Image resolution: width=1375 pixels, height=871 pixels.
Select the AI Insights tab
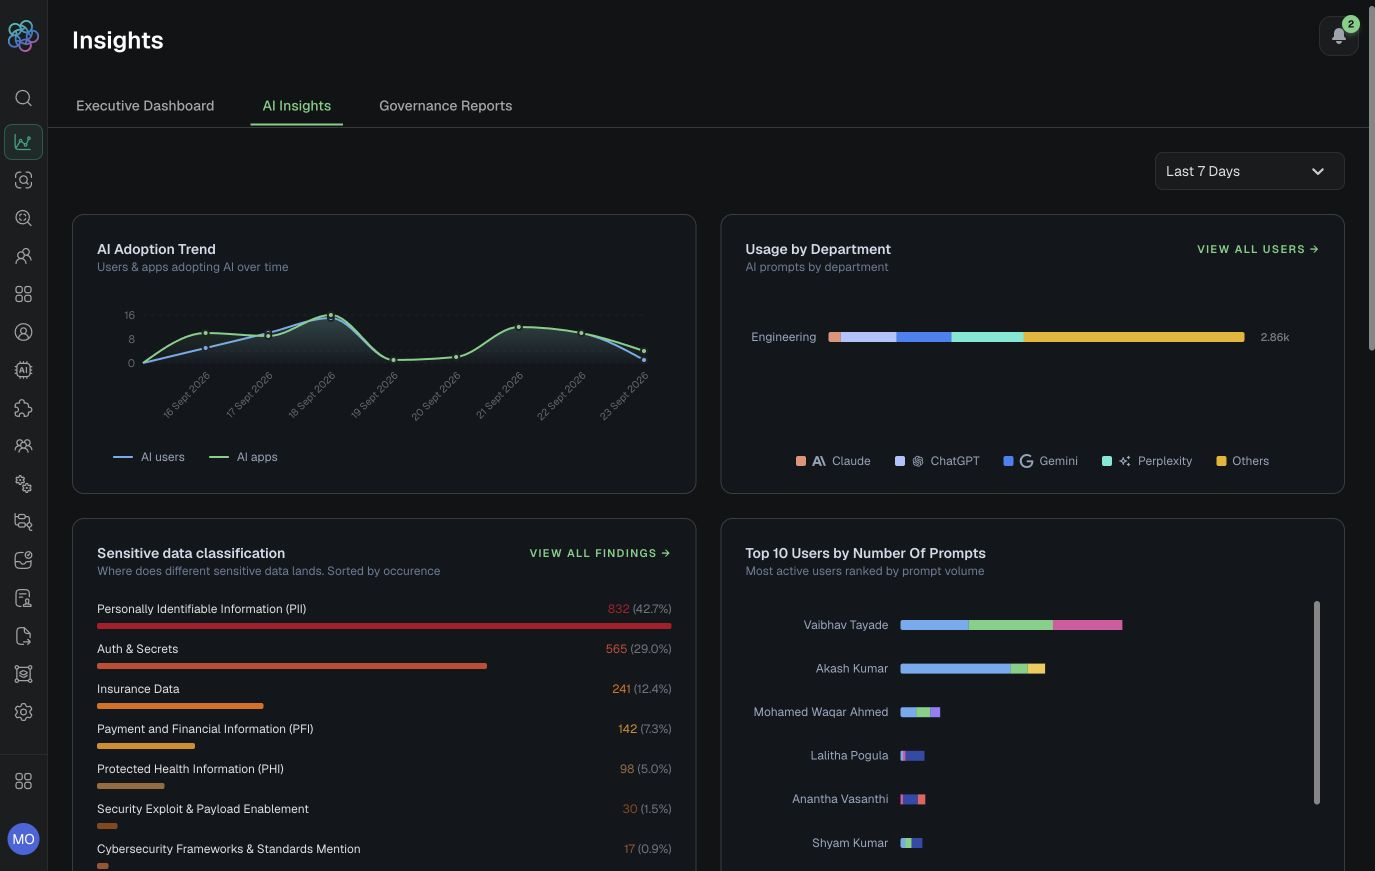point(297,106)
